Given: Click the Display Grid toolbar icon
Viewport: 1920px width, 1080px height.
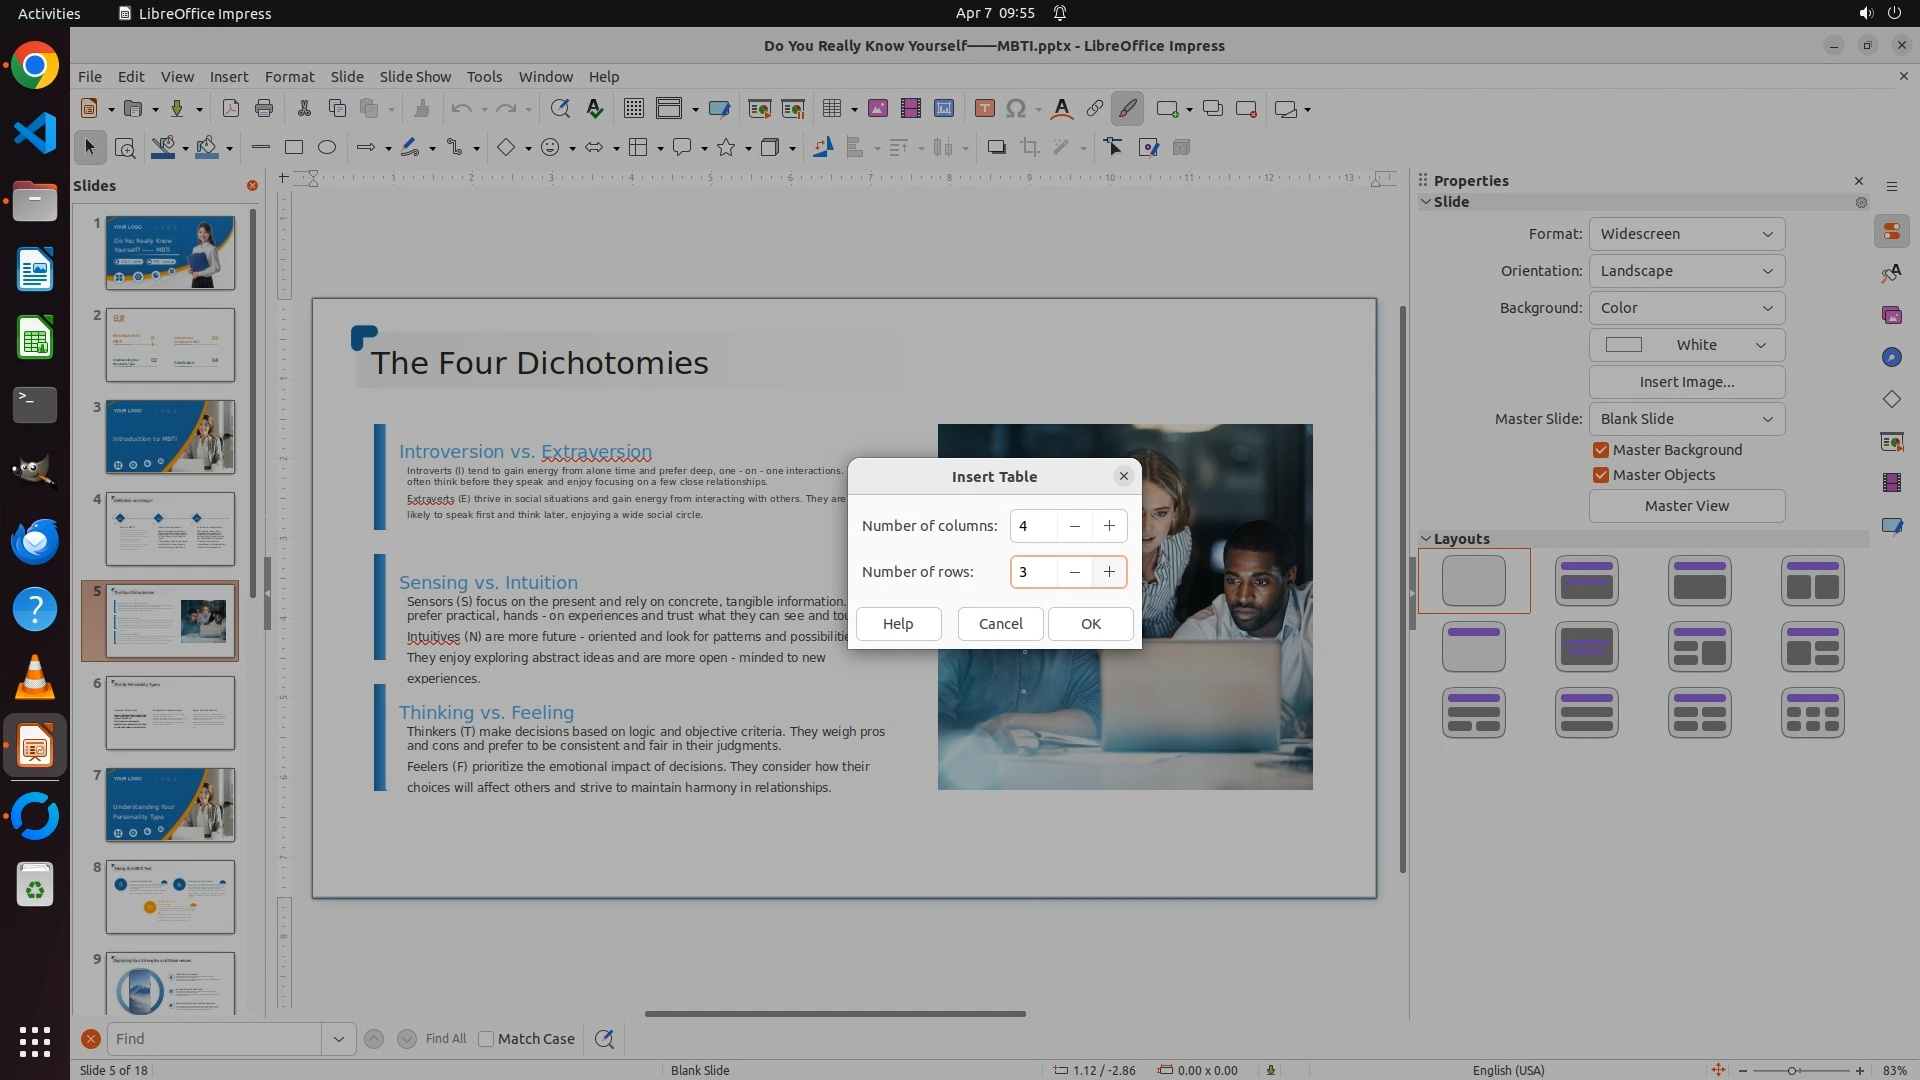Looking at the screenshot, I should point(633,109).
